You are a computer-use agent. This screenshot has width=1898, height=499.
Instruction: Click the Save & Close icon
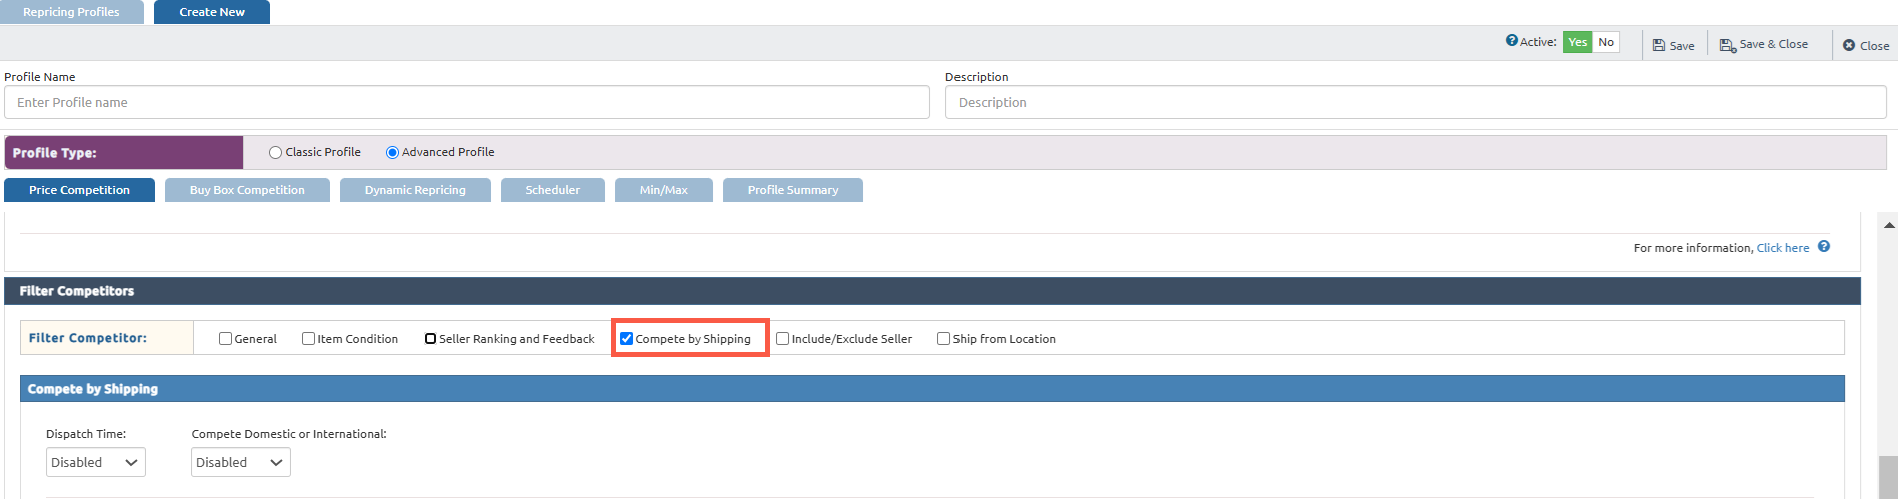point(1727,45)
